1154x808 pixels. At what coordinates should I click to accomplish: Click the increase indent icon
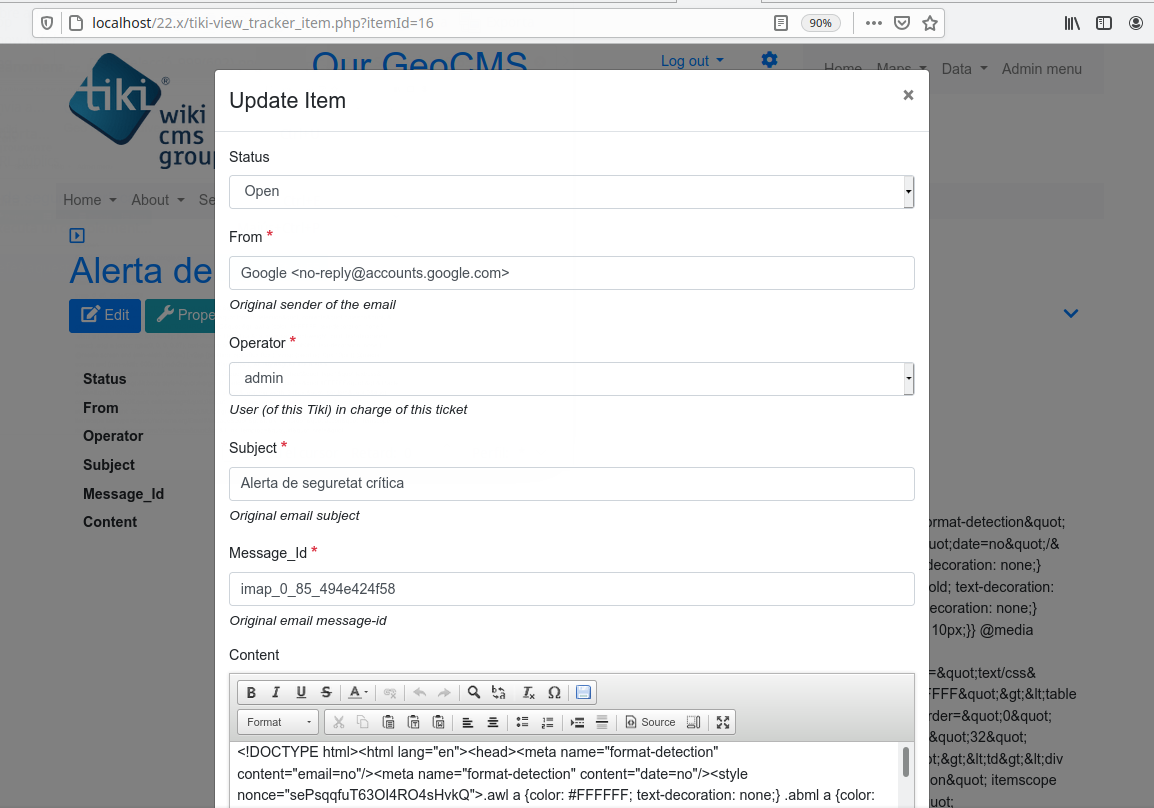pyautogui.click(x=577, y=723)
